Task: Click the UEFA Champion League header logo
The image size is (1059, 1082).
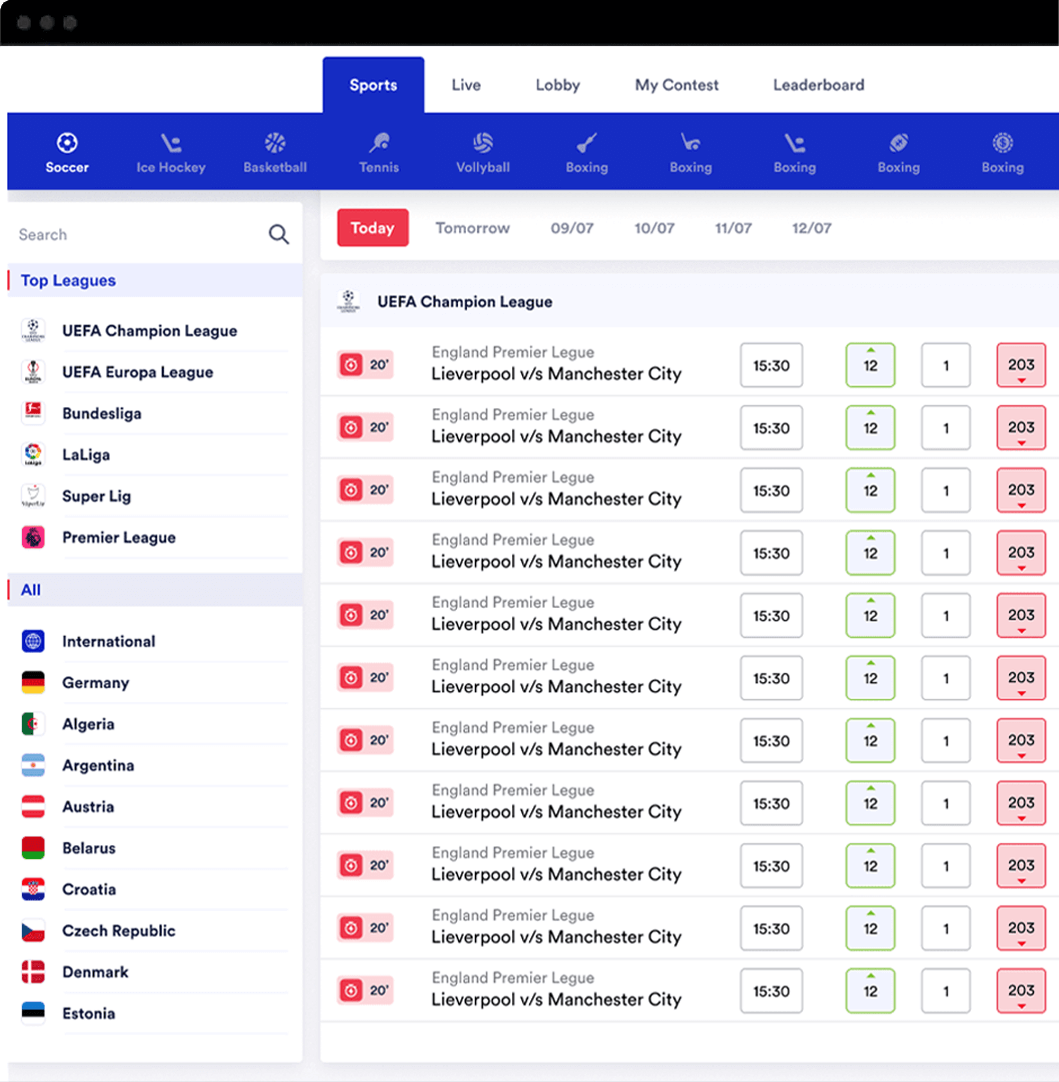Action: 348,301
